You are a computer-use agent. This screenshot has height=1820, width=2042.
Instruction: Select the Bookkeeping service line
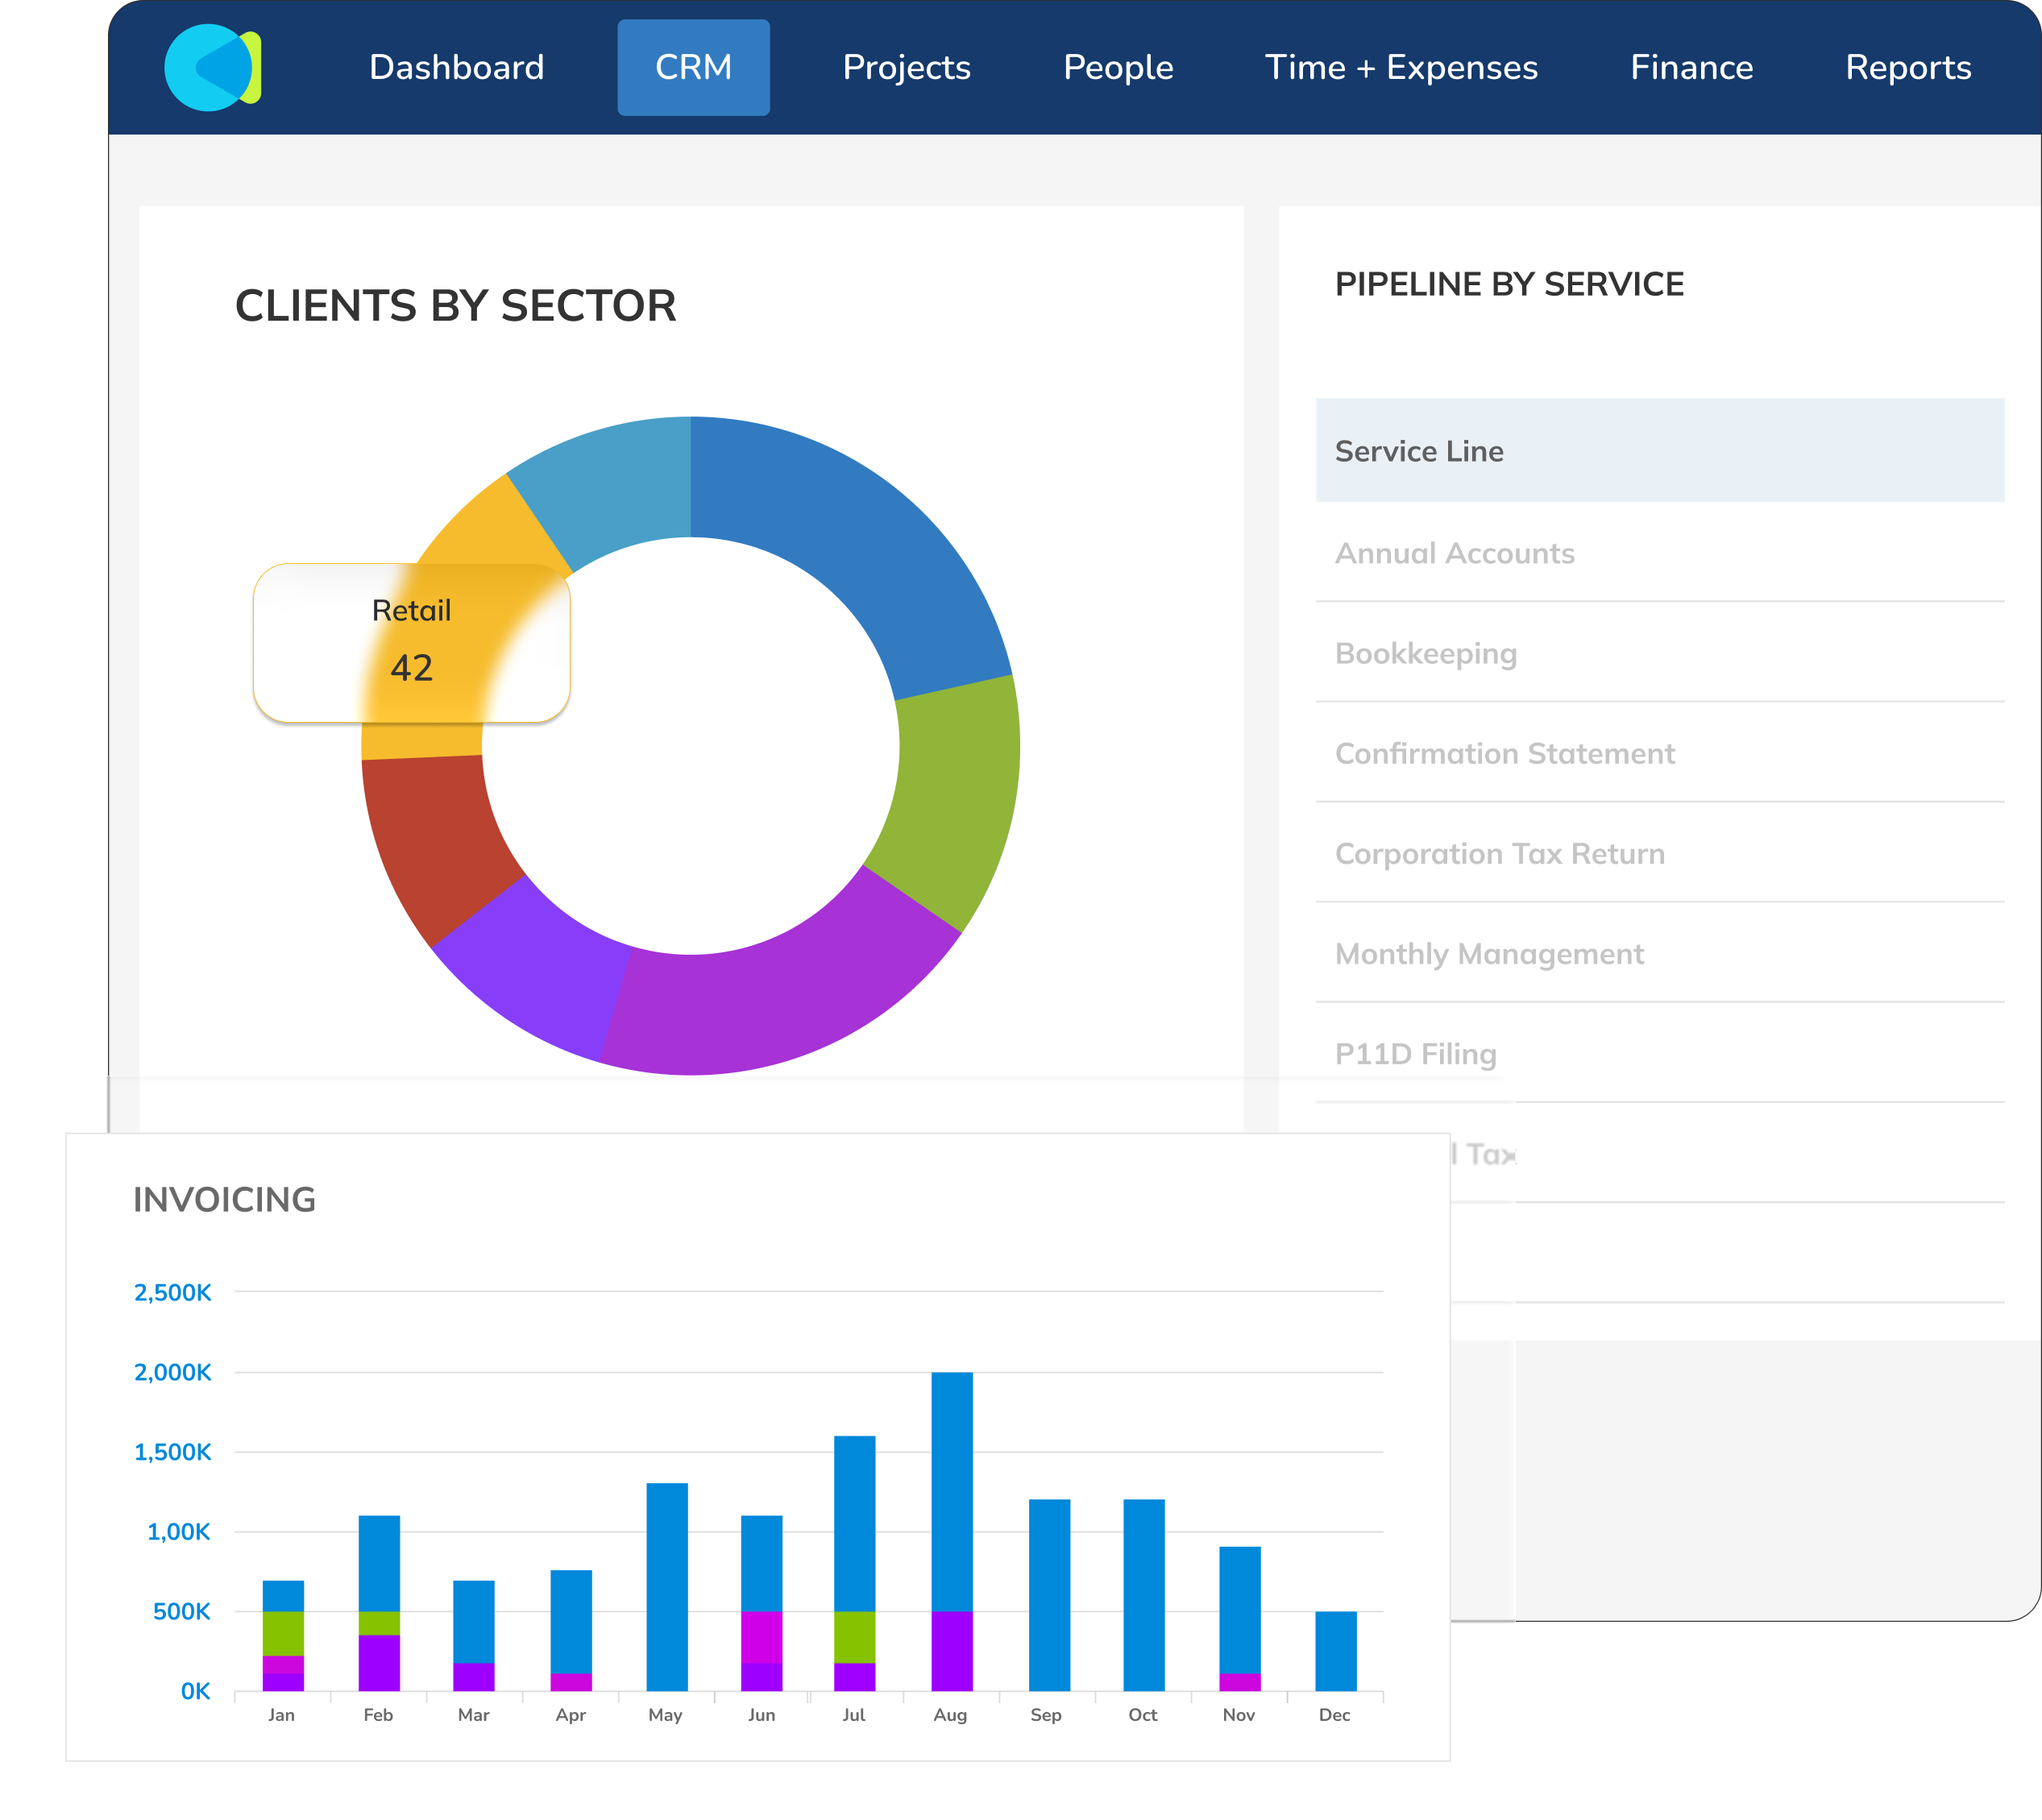[1425, 653]
